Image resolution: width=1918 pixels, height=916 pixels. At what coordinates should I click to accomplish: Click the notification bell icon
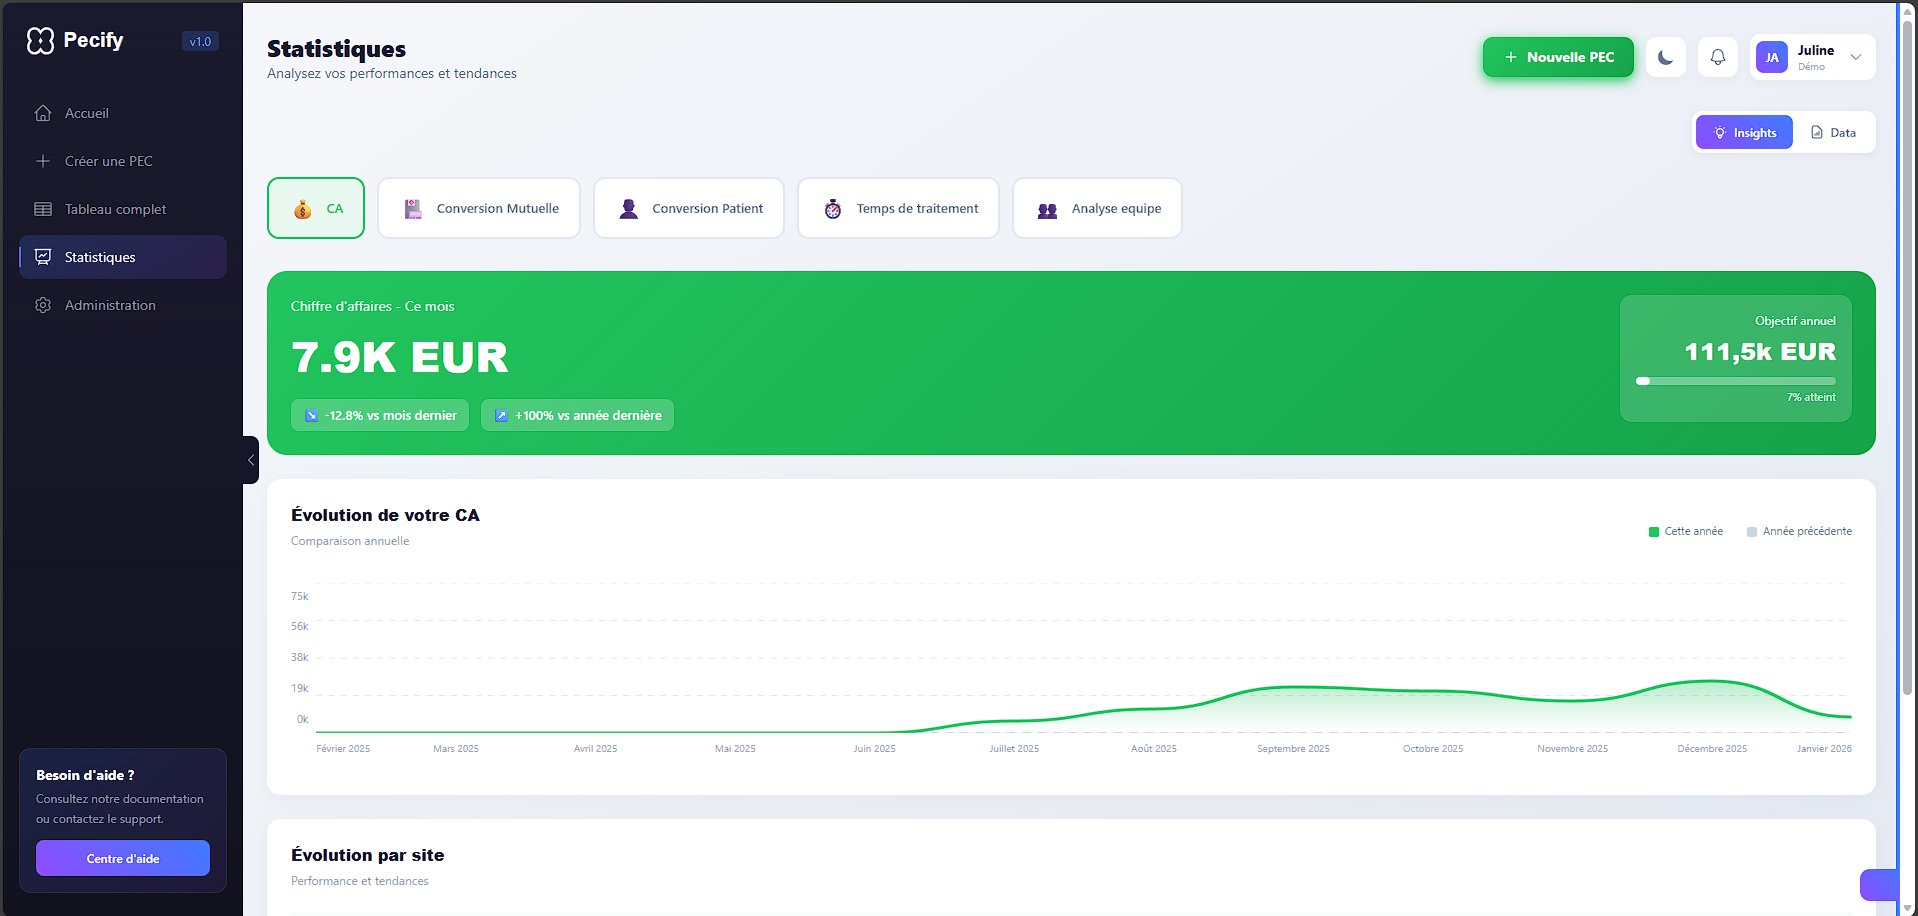pos(1718,57)
